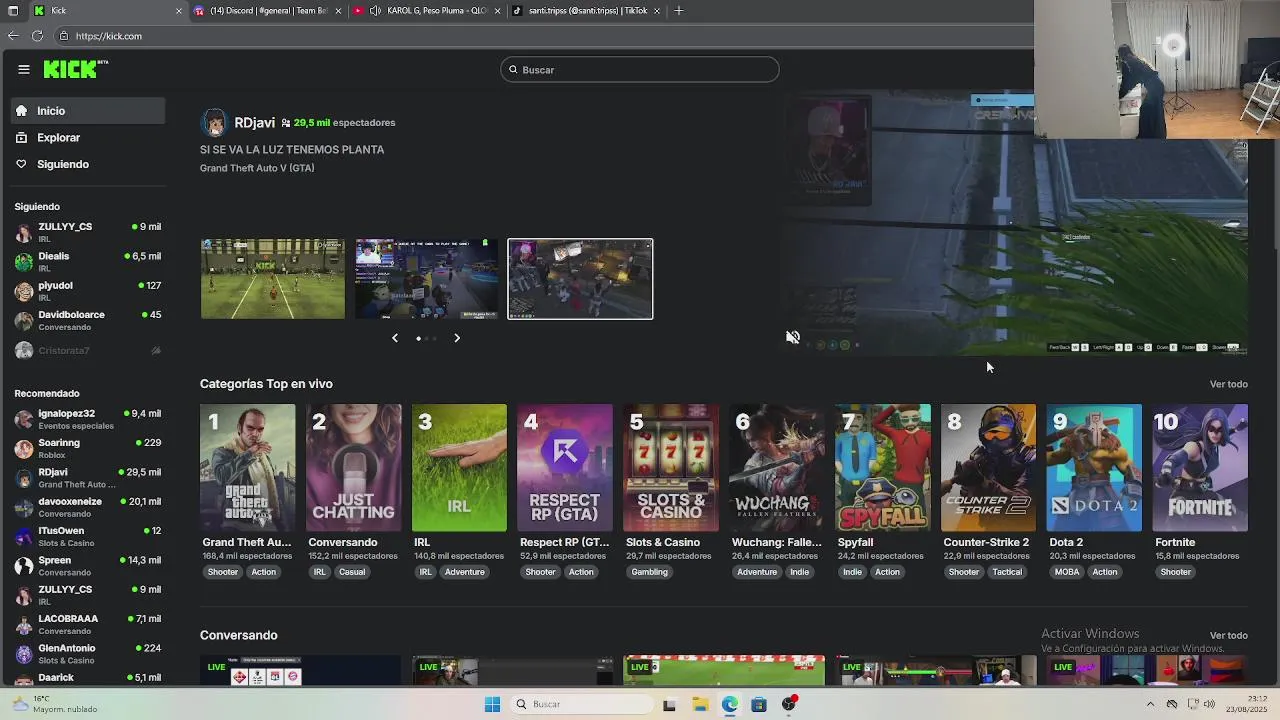The height and width of the screenshot is (720, 1280).
Task: Select first featured stream thumbnail, the football pitch
Action: pyautogui.click(x=273, y=279)
